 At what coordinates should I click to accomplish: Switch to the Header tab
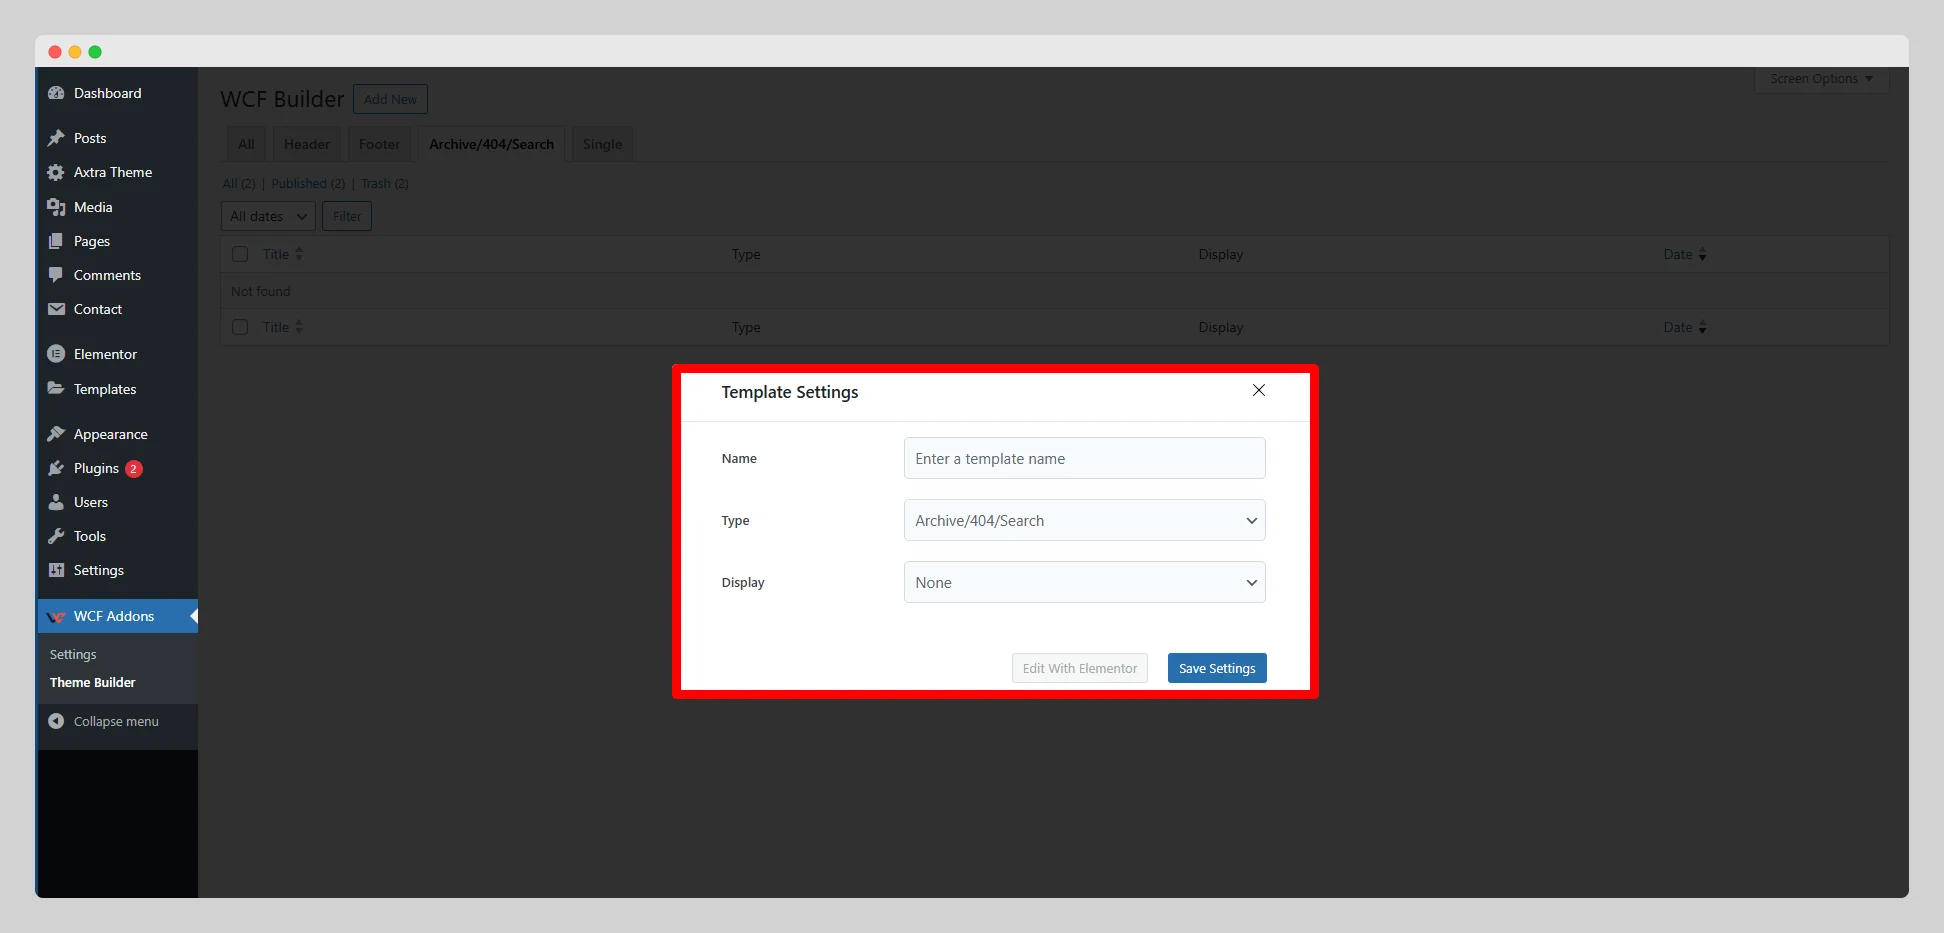click(x=306, y=144)
